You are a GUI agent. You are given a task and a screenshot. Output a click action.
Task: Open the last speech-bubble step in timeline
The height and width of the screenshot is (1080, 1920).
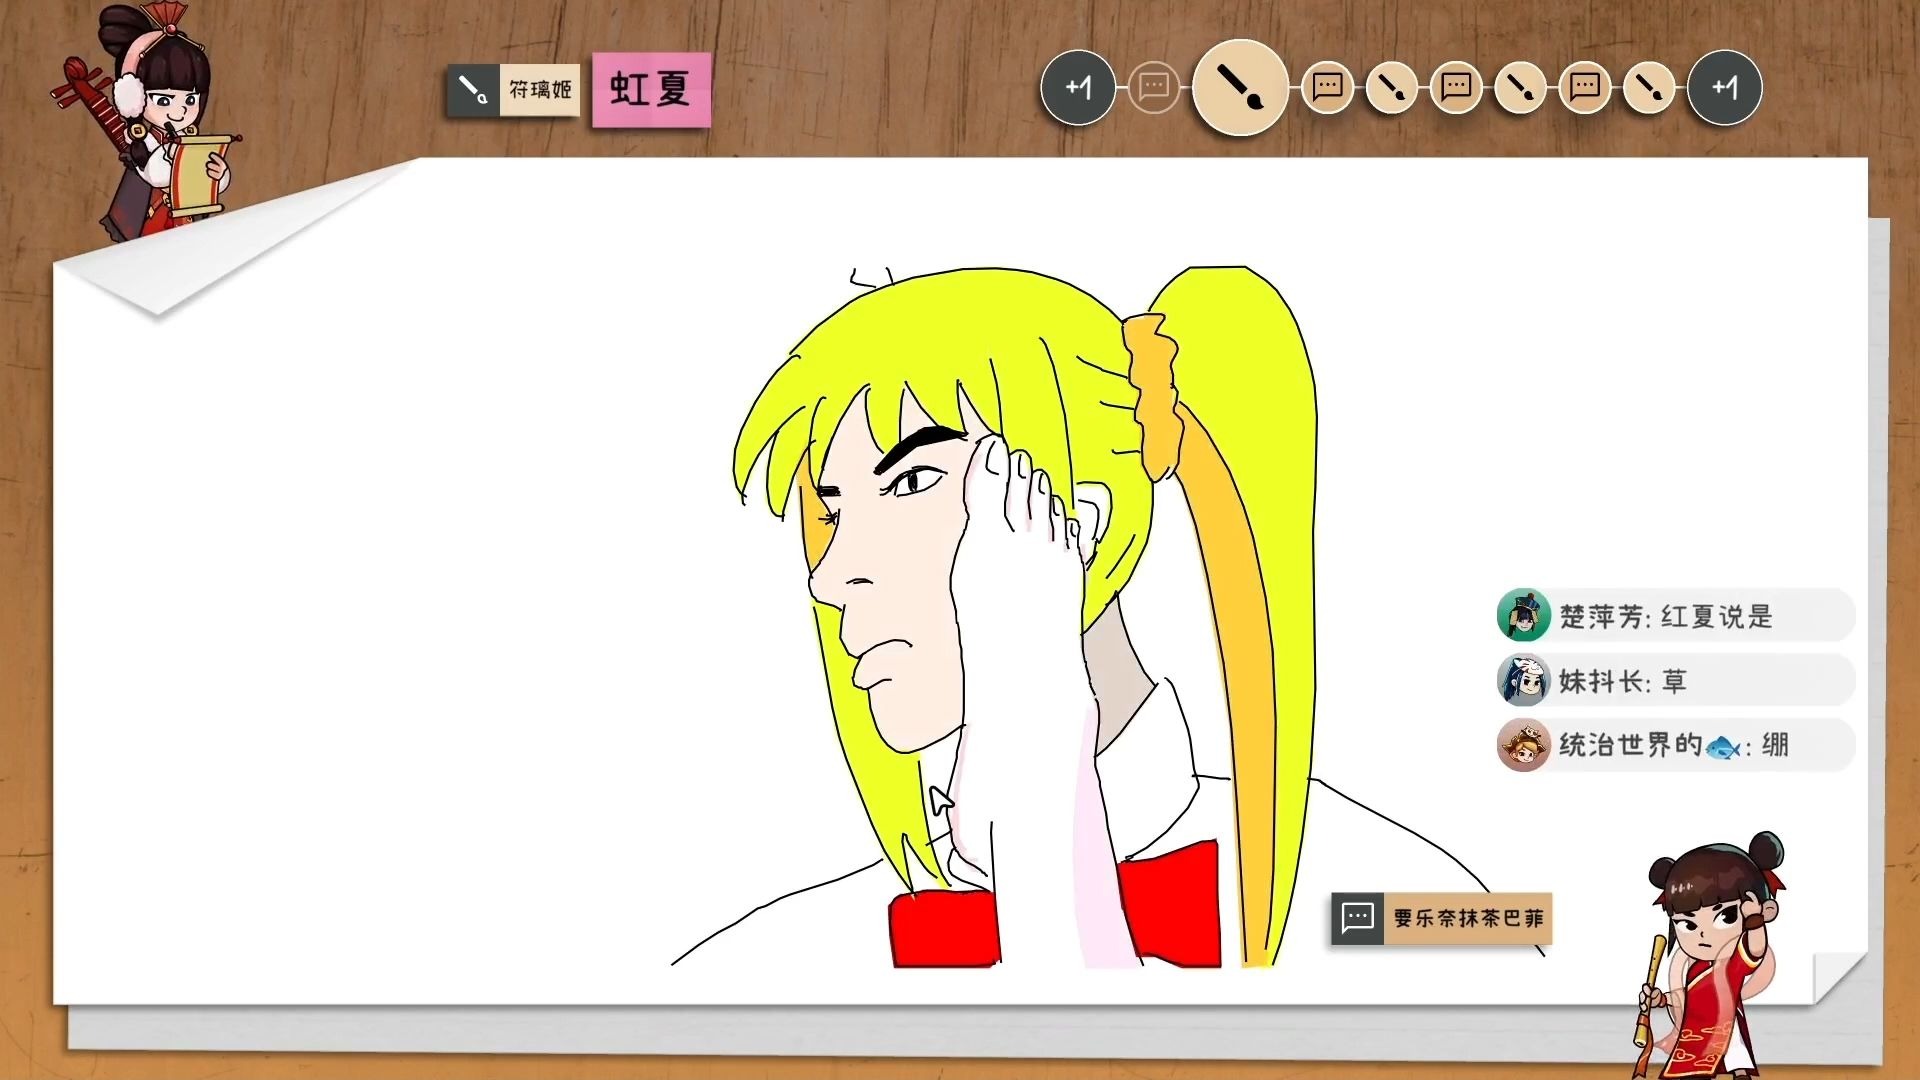(x=1584, y=88)
